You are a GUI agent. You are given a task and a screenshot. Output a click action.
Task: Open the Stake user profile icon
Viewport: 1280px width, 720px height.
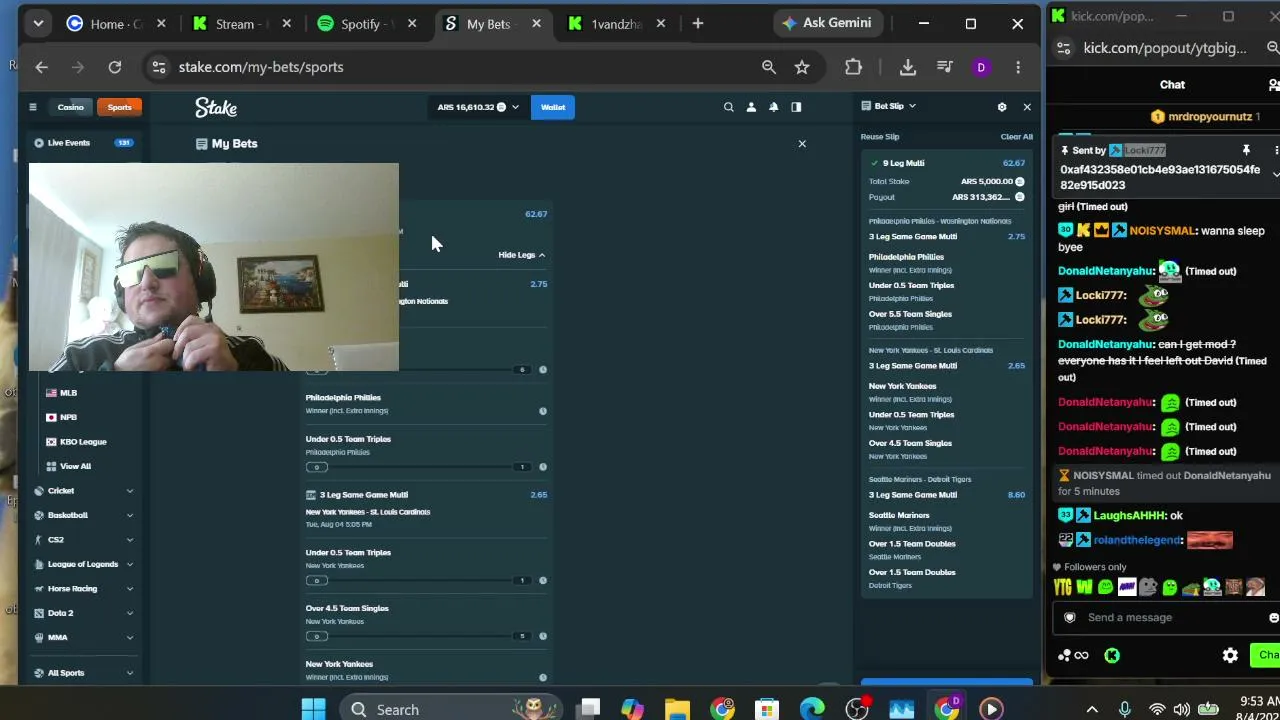[x=751, y=107]
